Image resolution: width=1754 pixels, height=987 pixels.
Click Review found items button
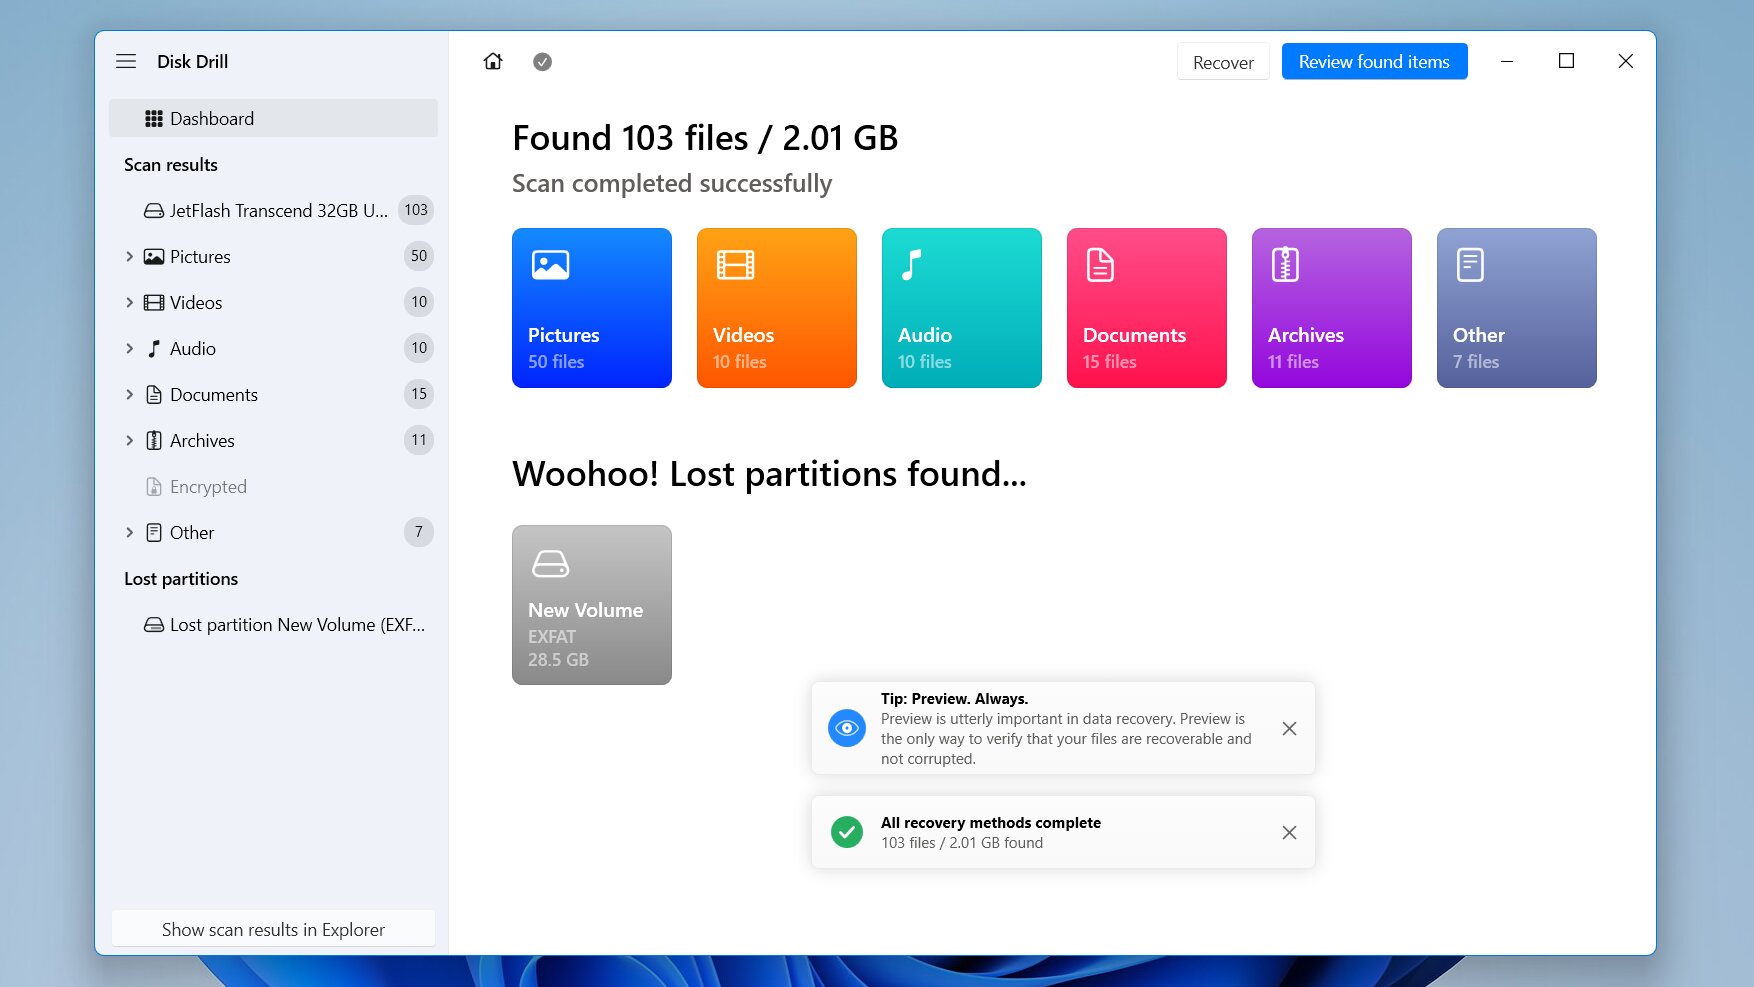[x=1374, y=62]
